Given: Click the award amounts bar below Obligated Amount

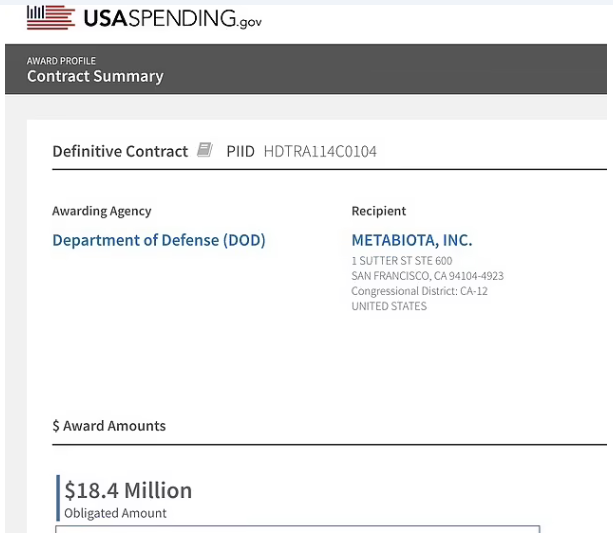Looking at the screenshot, I should coord(298,529).
